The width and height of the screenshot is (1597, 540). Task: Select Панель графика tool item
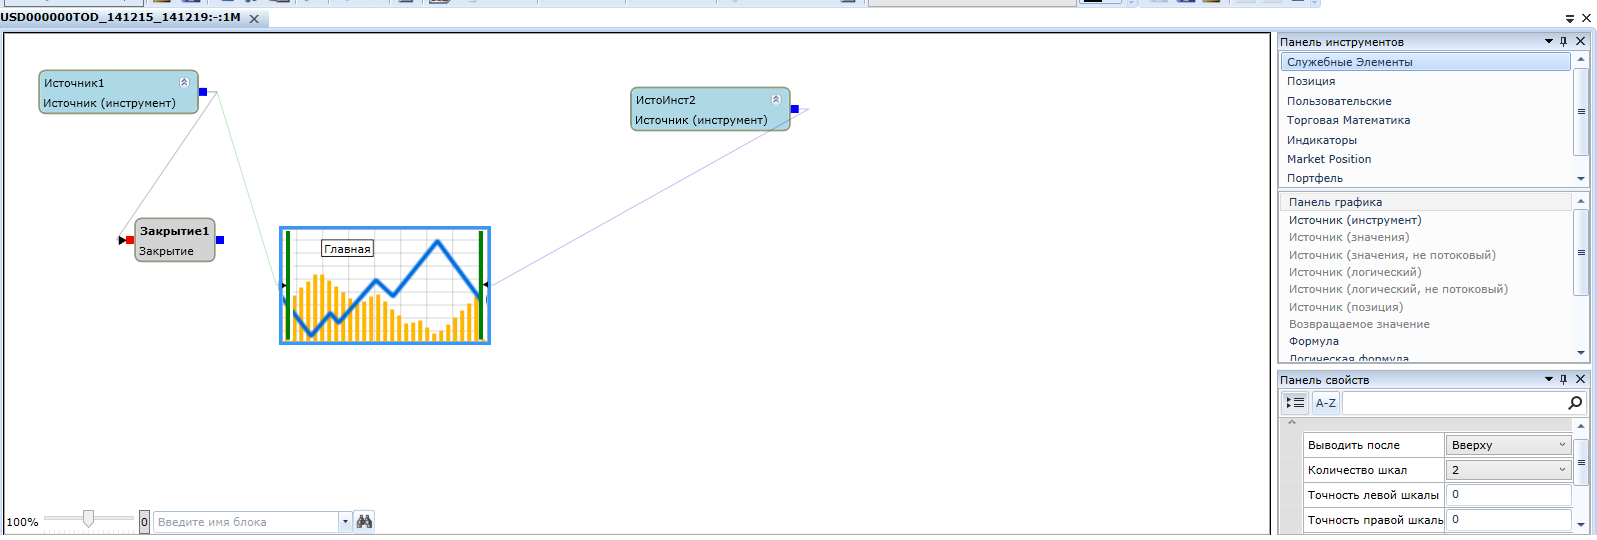(1426, 202)
